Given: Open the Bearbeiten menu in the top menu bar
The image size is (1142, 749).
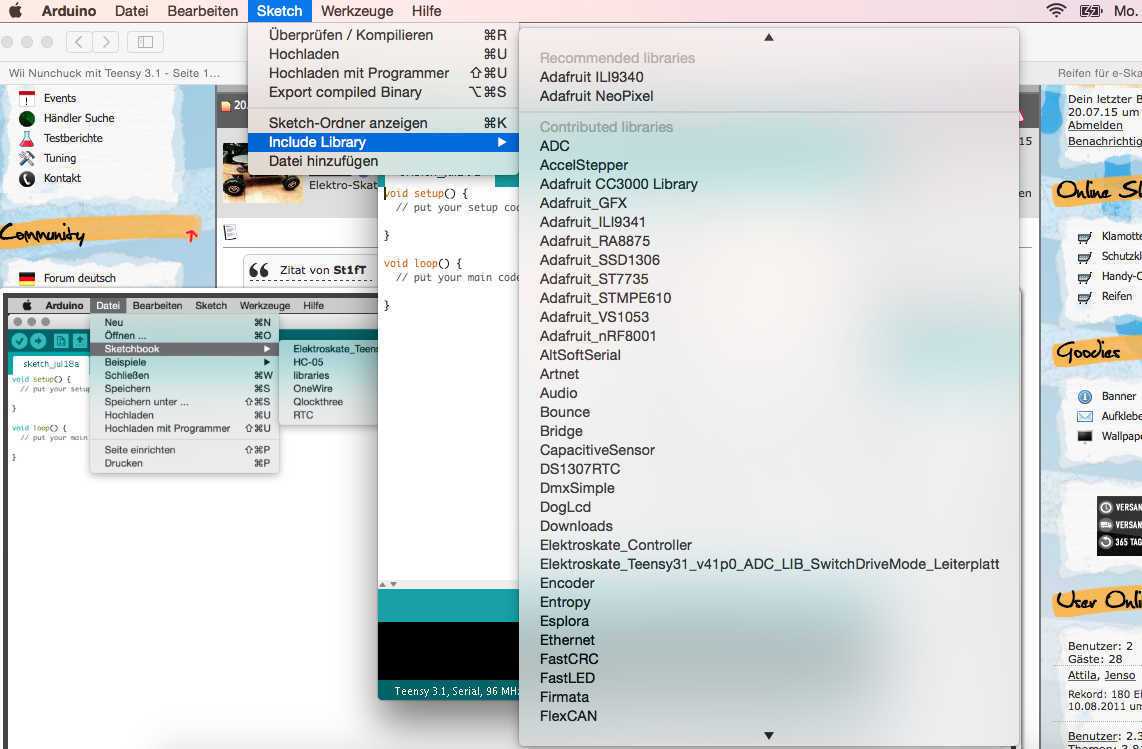Looking at the screenshot, I should pyautogui.click(x=202, y=11).
